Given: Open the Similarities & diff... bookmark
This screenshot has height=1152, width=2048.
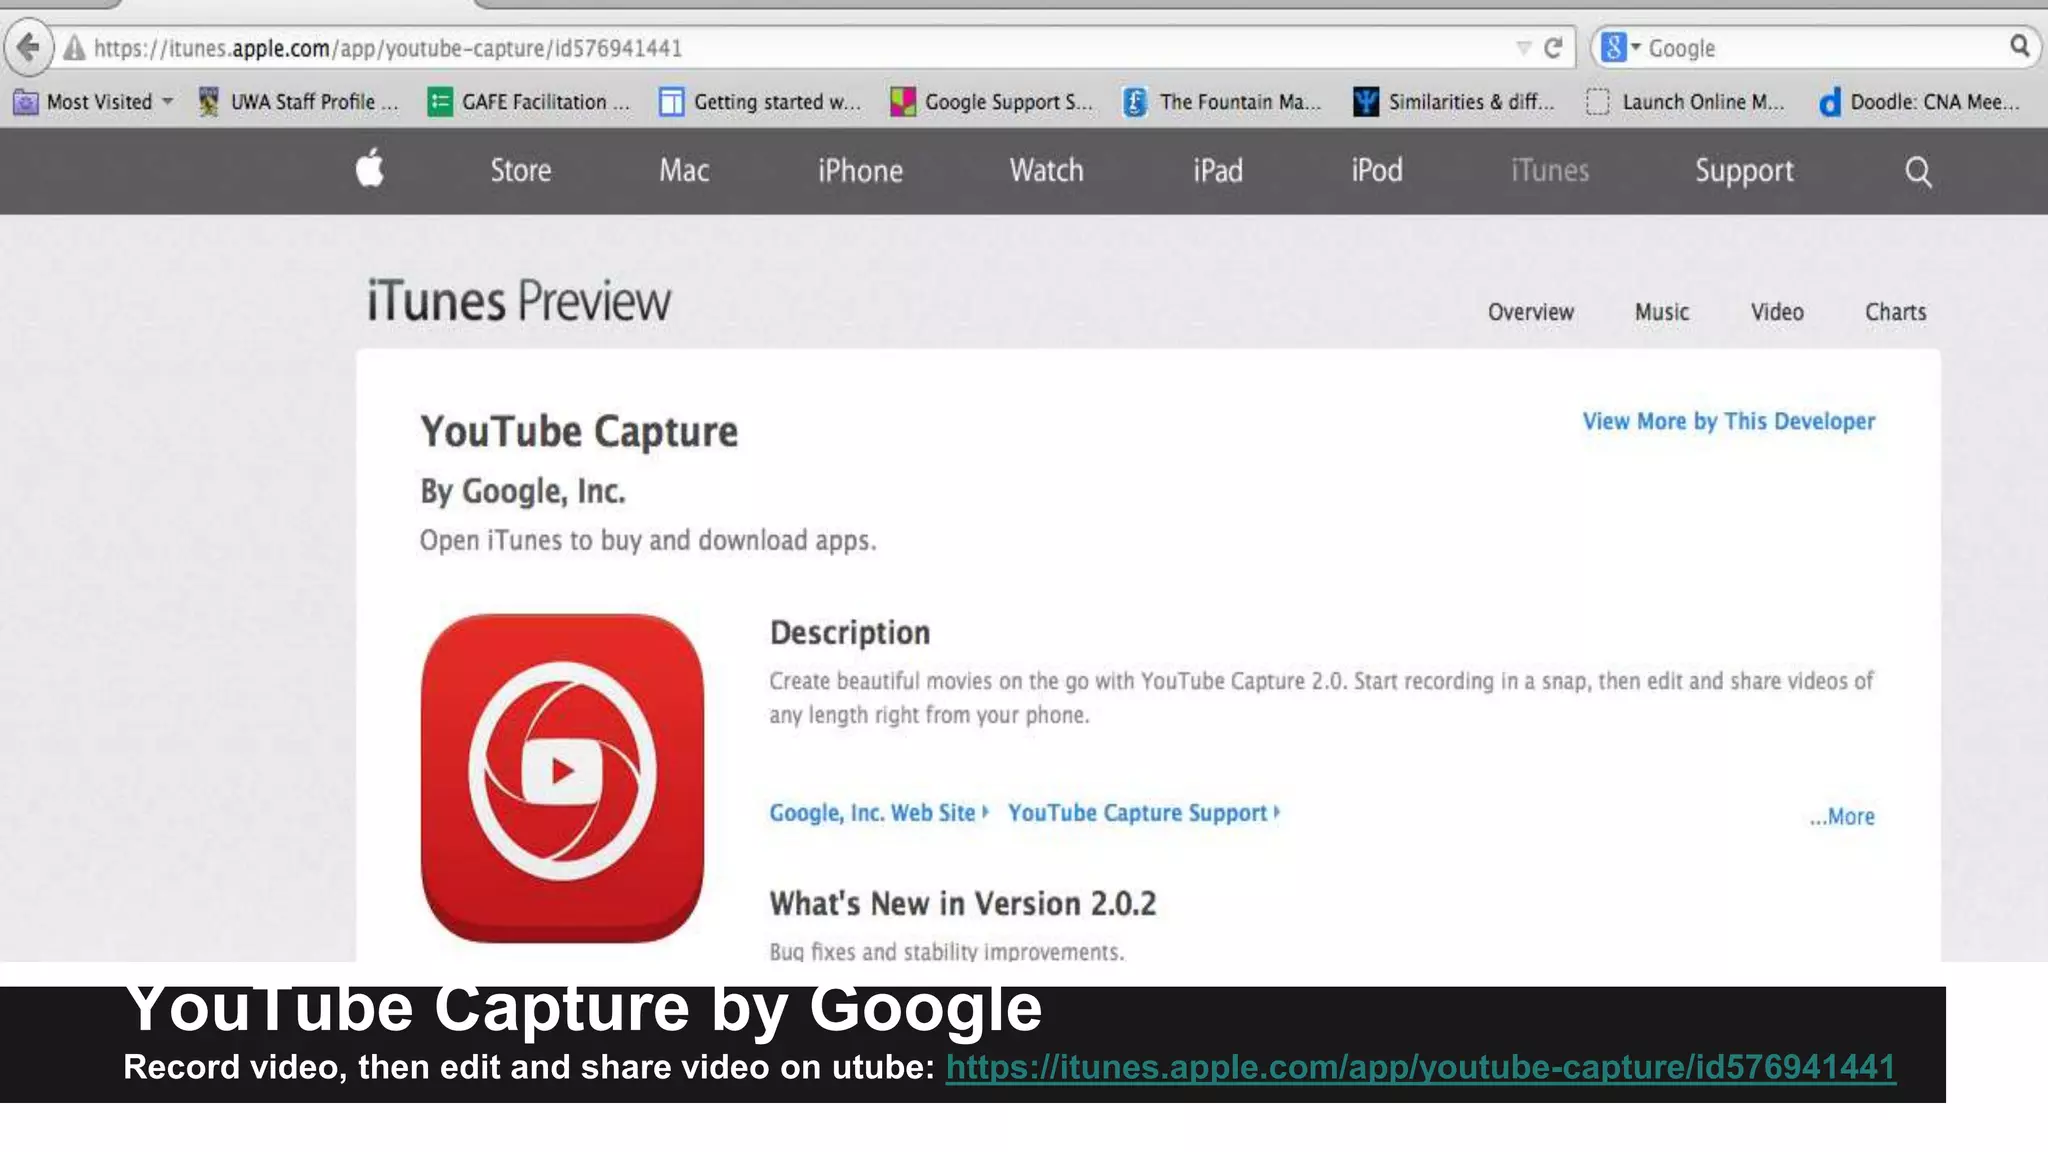Looking at the screenshot, I should 1454,102.
